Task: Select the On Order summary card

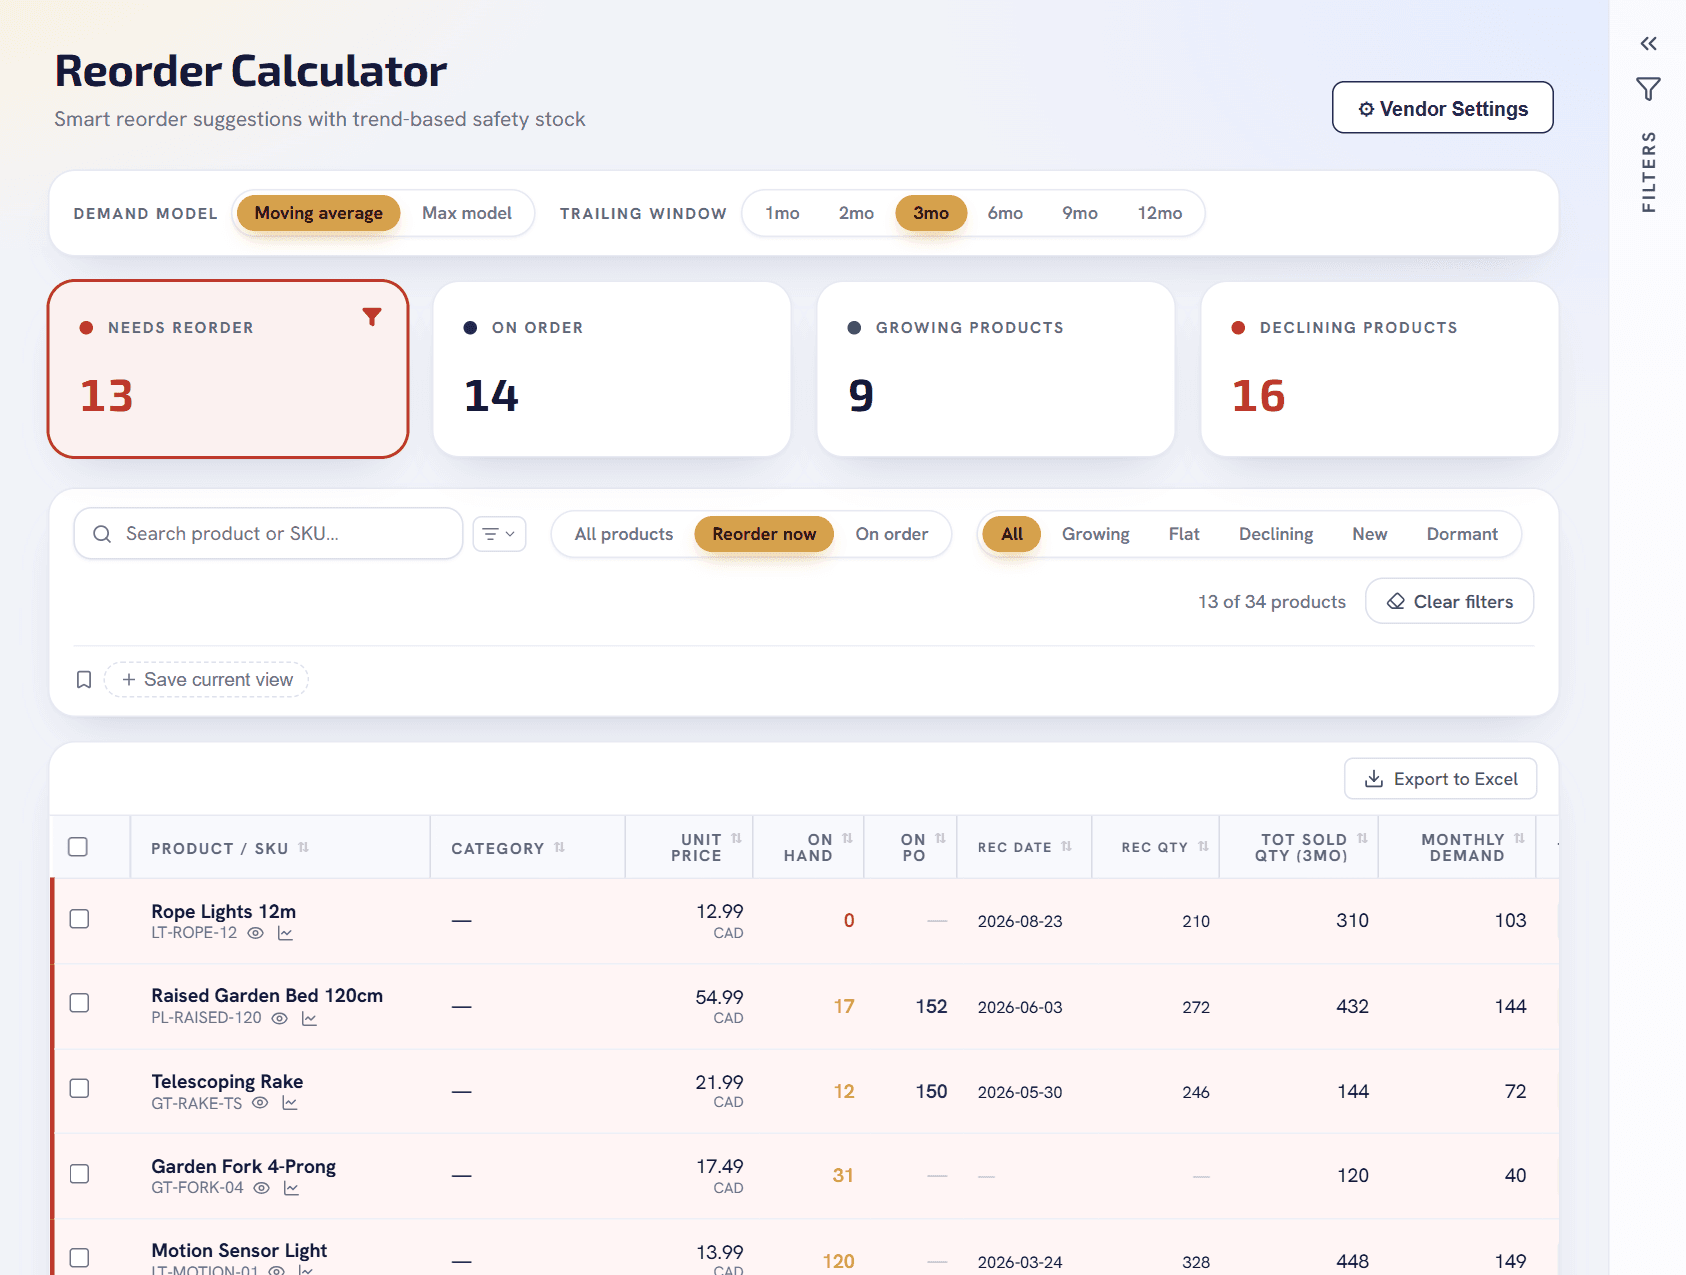Action: [612, 369]
